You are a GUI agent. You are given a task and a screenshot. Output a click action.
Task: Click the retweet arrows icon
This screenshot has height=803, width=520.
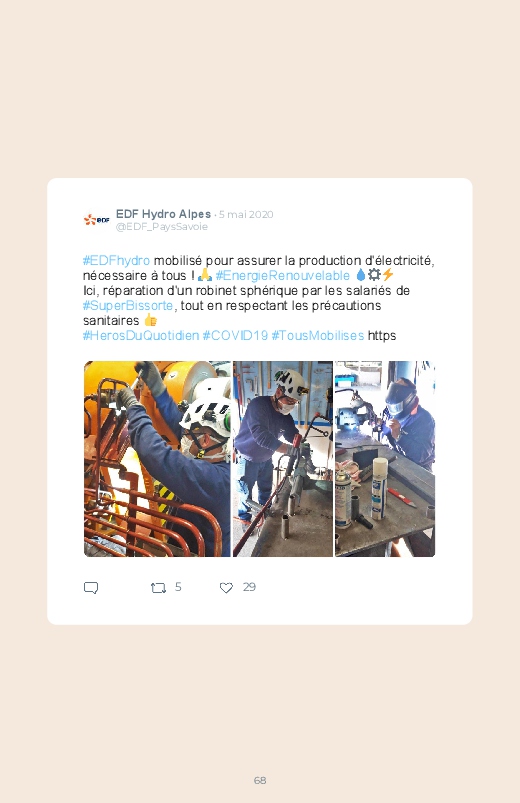pyautogui.click(x=158, y=587)
